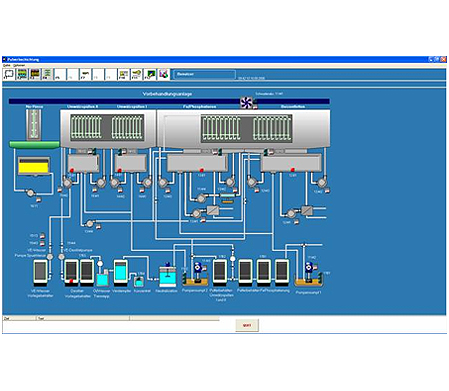Click the F1 speech bubble toolbar icon
The width and height of the screenshot is (449, 391).
click(x=9, y=74)
